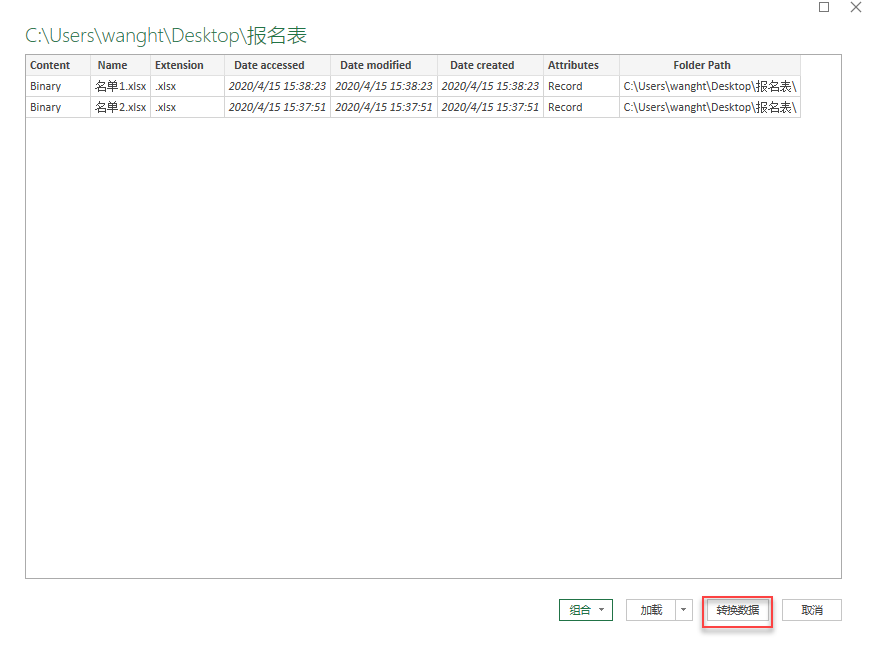Screen dimensions: 871x650
Task: Click the 名单2.xlsx name cell
Action: click(120, 107)
